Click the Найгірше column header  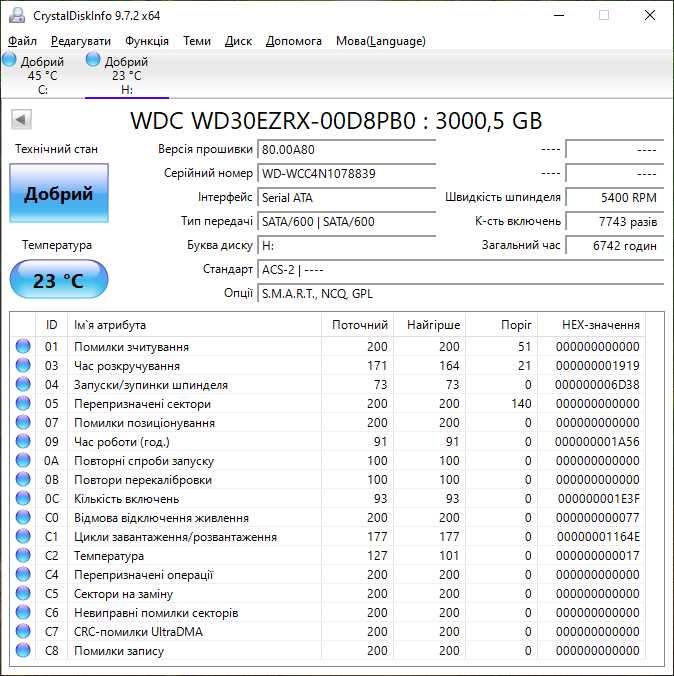(x=429, y=325)
